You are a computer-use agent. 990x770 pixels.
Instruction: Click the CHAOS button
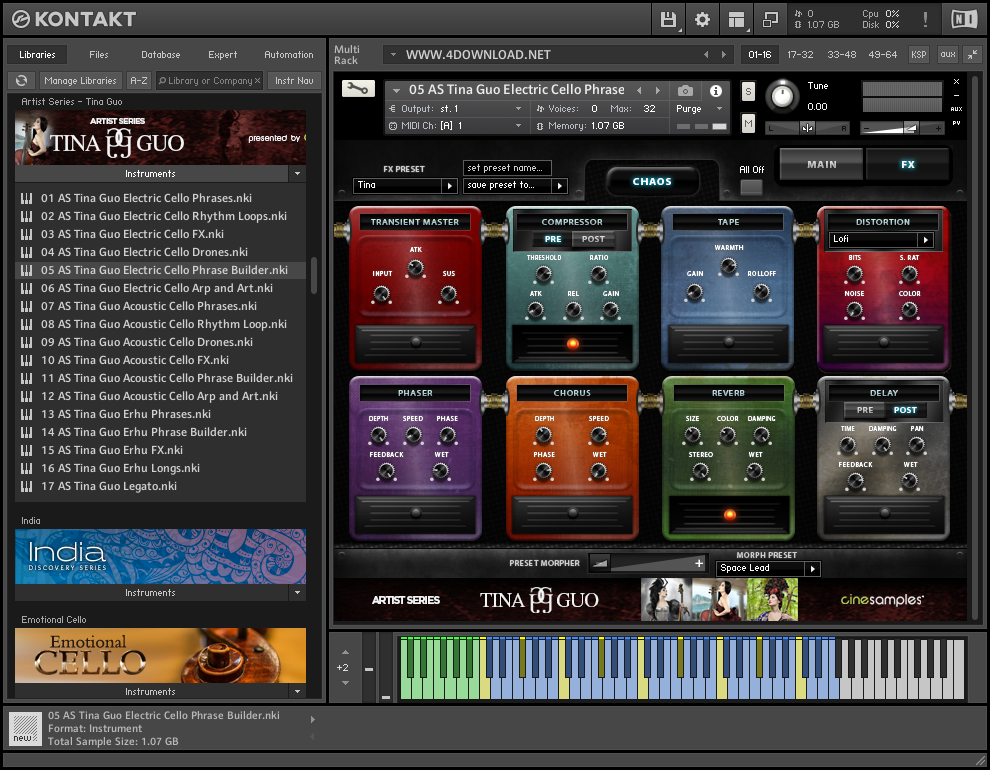pos(652,182)
